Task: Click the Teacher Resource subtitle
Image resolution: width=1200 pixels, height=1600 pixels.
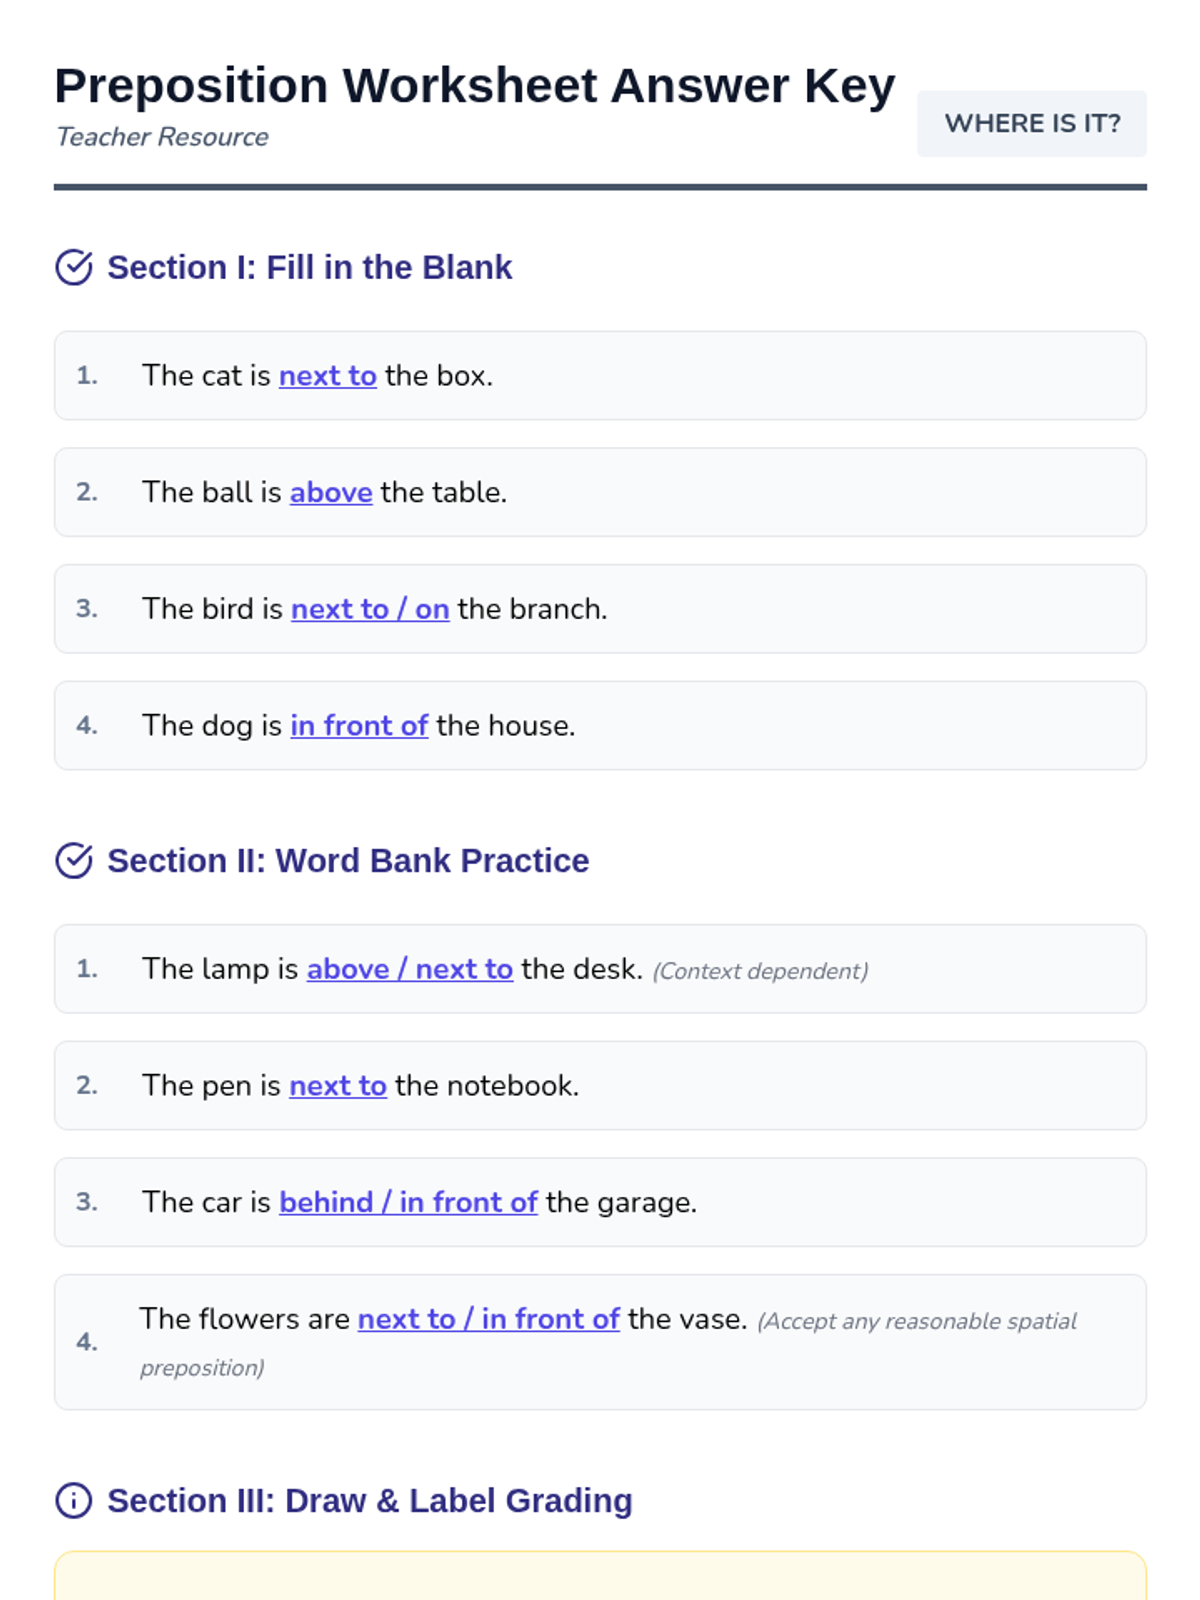Action: 162,137
